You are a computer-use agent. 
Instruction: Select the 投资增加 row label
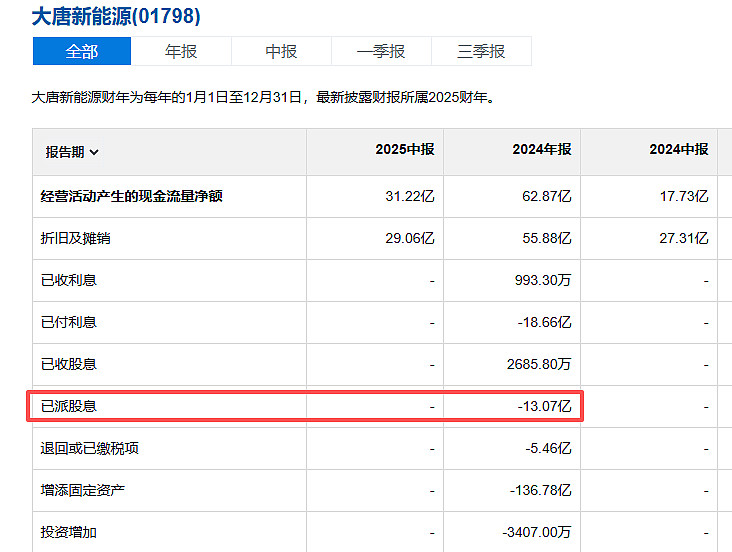tap(69, 532)
